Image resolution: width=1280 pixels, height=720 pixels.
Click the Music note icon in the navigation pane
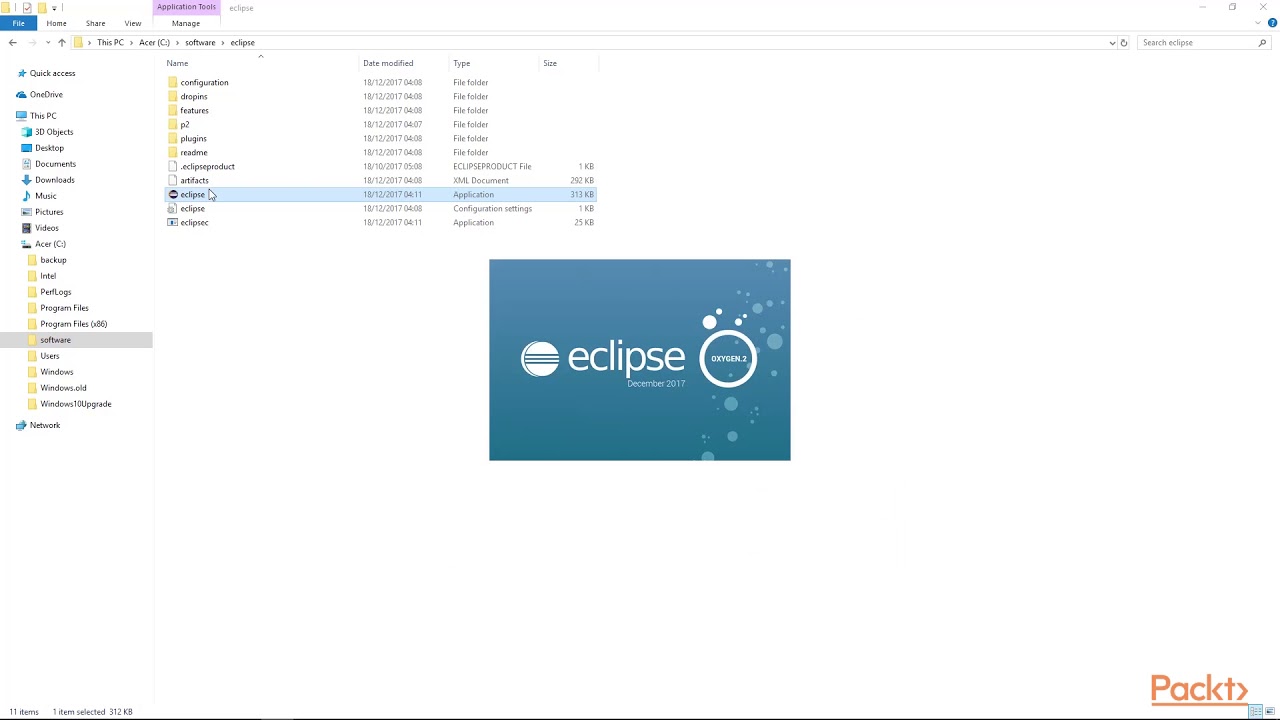tap(27, 196)
